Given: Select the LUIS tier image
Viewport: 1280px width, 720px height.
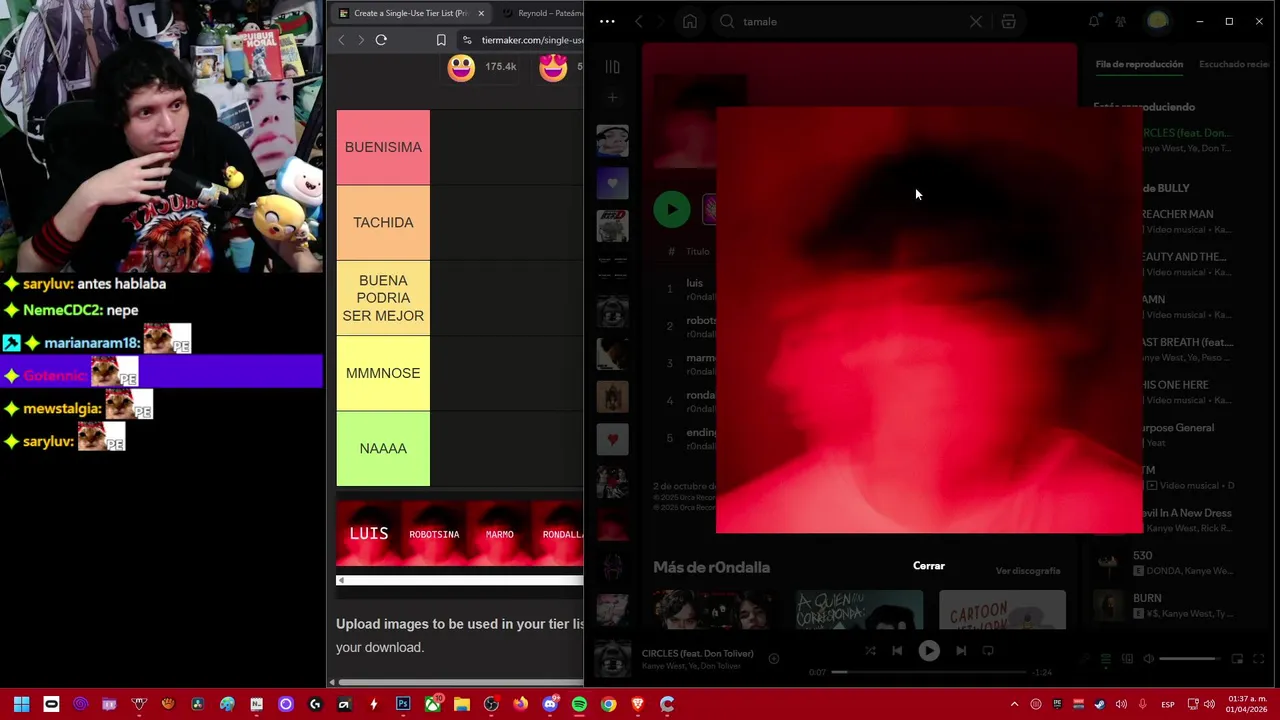Looking at the screenshot, I should 368,534.
